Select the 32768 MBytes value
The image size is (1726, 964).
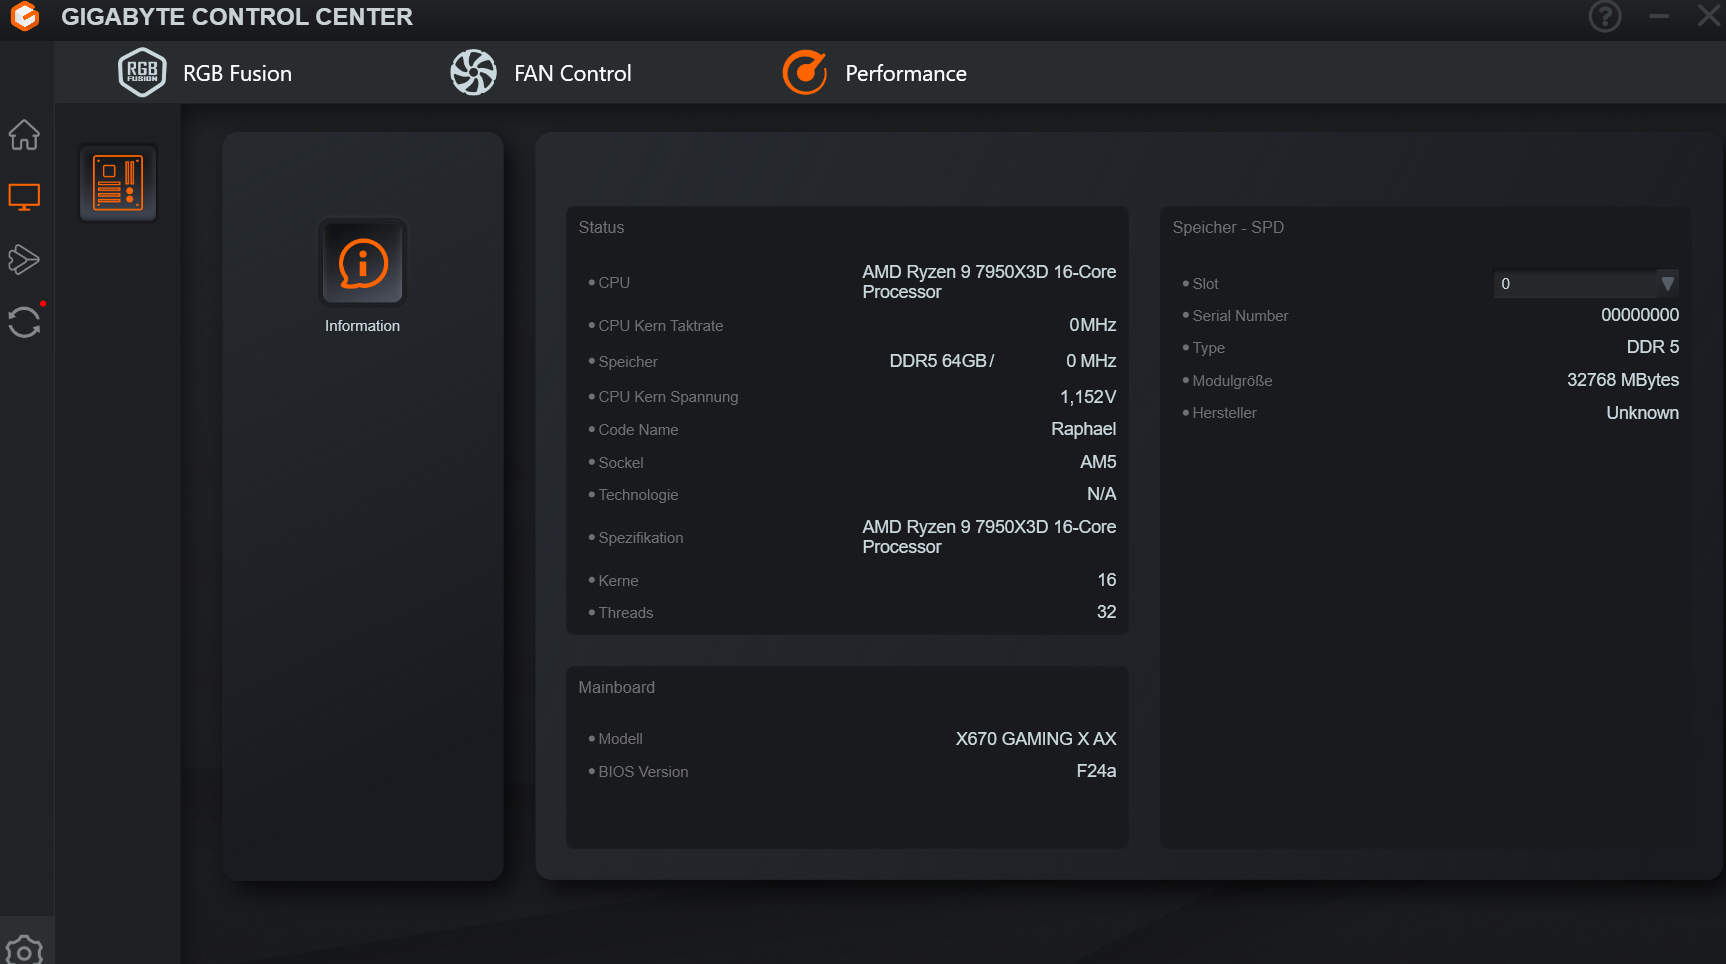[1623, 380]
